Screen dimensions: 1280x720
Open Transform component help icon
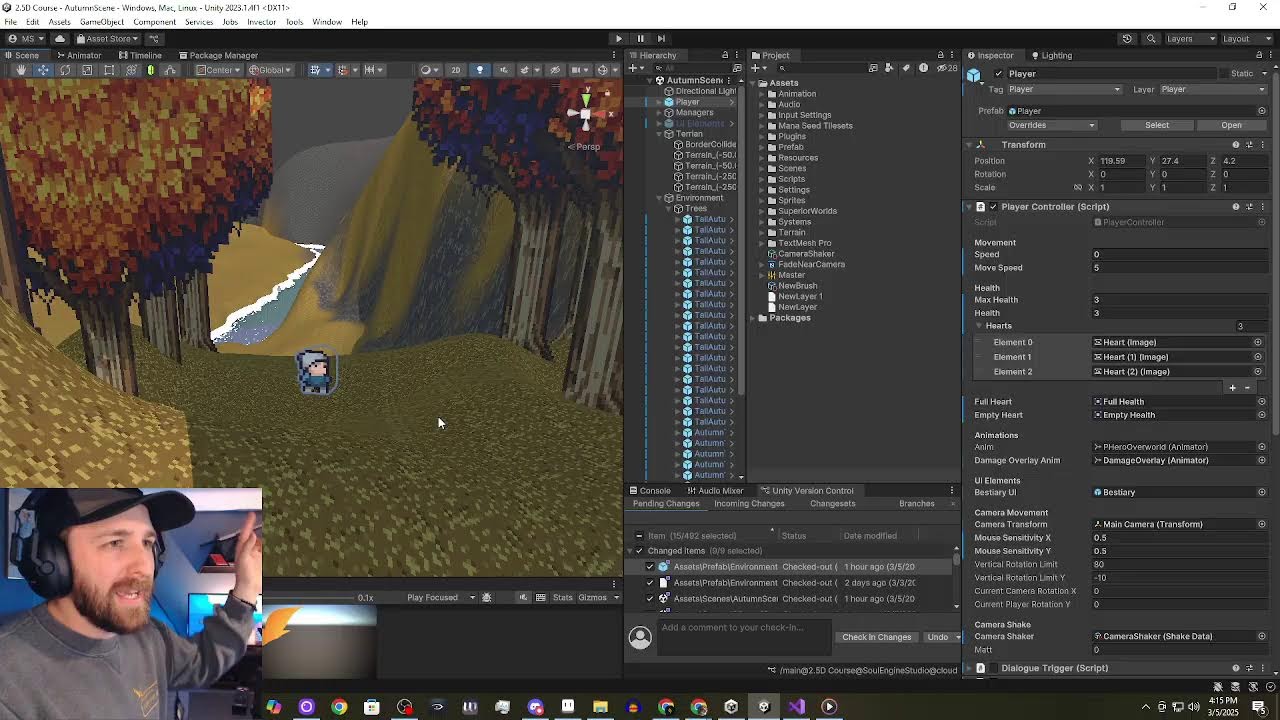click(x=1236, y=145)
